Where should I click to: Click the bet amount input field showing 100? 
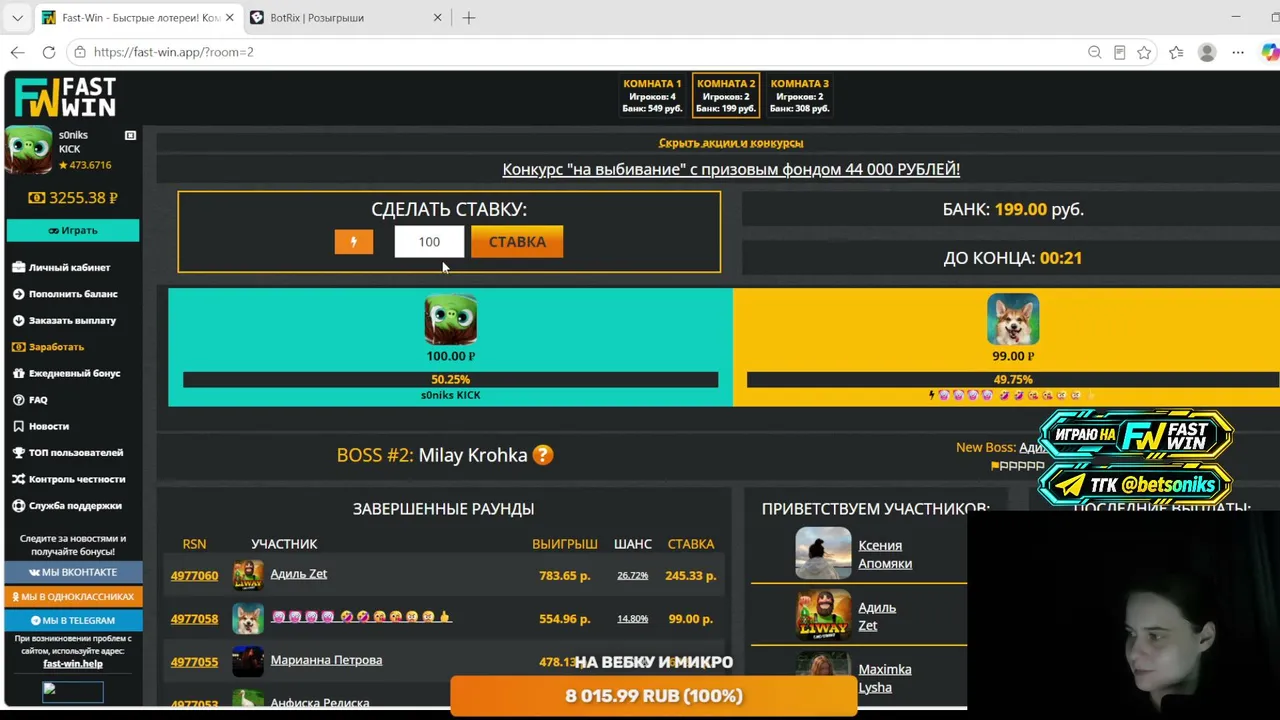[429, 242]
